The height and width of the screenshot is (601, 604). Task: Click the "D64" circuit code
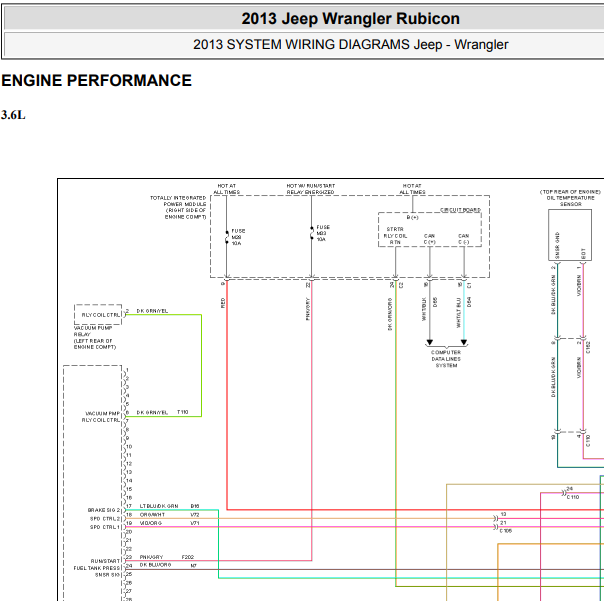coord(469,302)
